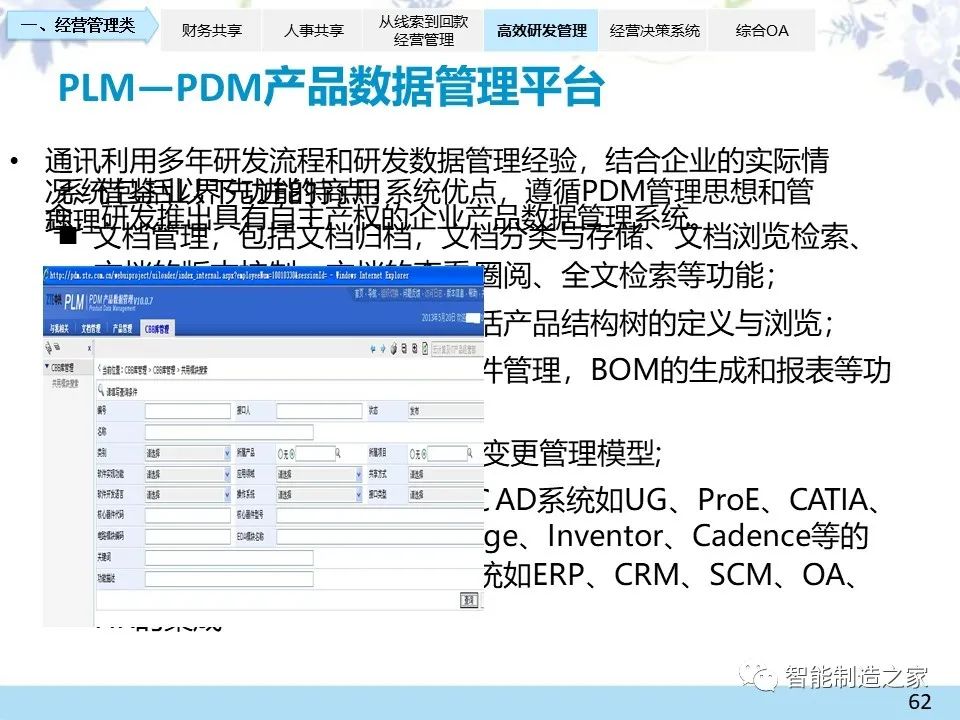The width and height of the screenshot is (960, 720).
Task: Open the 人事共享 slide tab
Action: click(313, 31)
